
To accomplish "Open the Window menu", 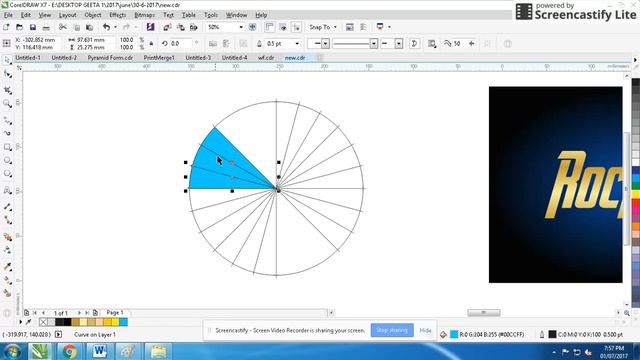I will pyautogui.click(x=236, y=15).
